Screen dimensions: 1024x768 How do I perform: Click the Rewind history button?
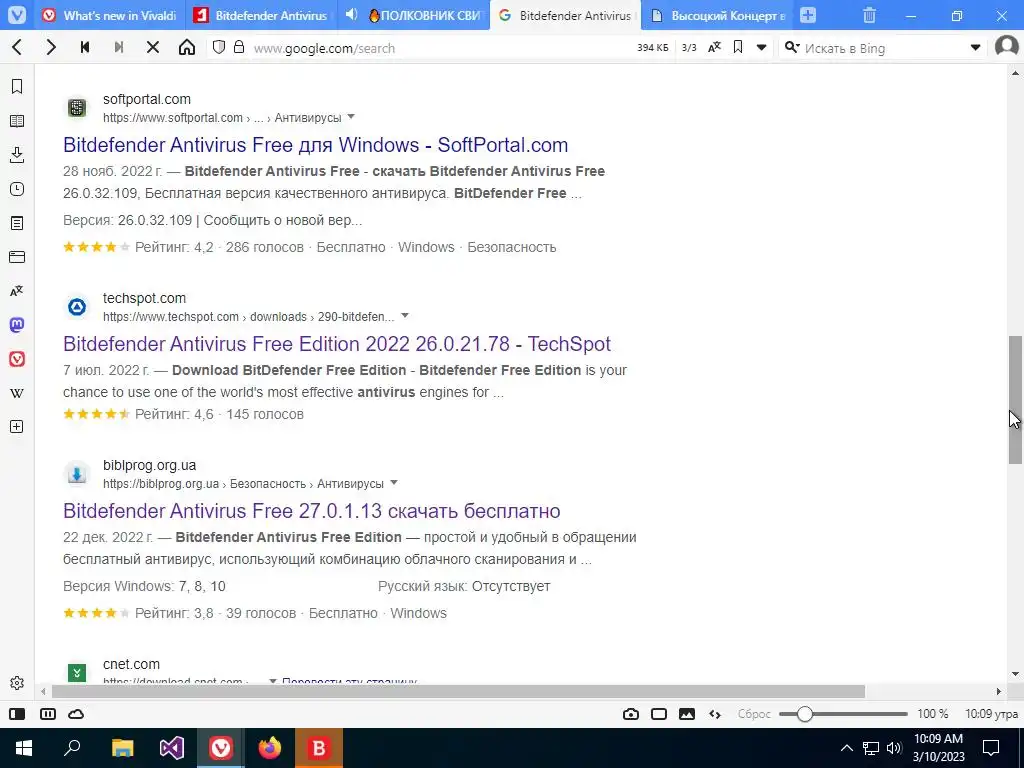pyautogui.click(x=85, y=47)
